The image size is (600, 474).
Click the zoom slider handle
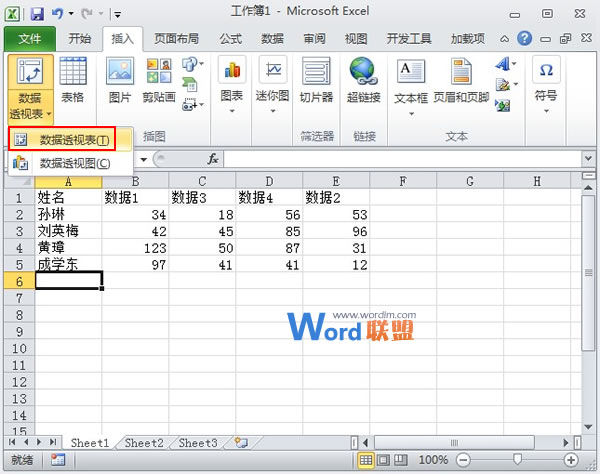[517, 459]
